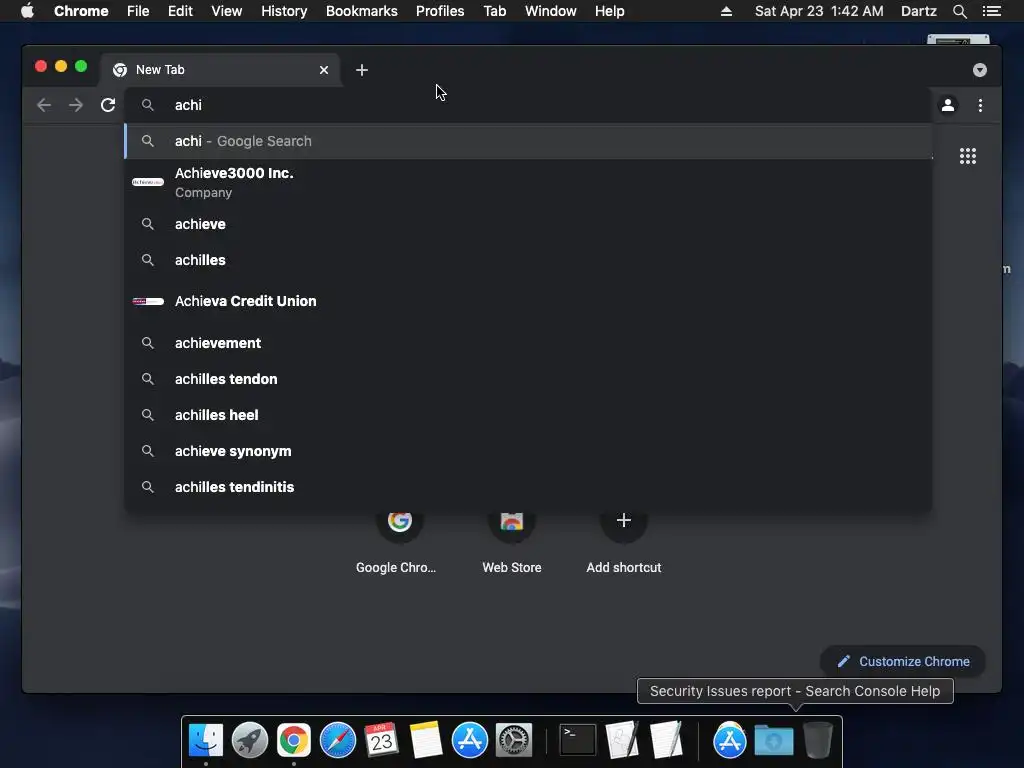Open Spotlight search in menu bar
This screenshot has height=768, width=1024.
[959, 11]
